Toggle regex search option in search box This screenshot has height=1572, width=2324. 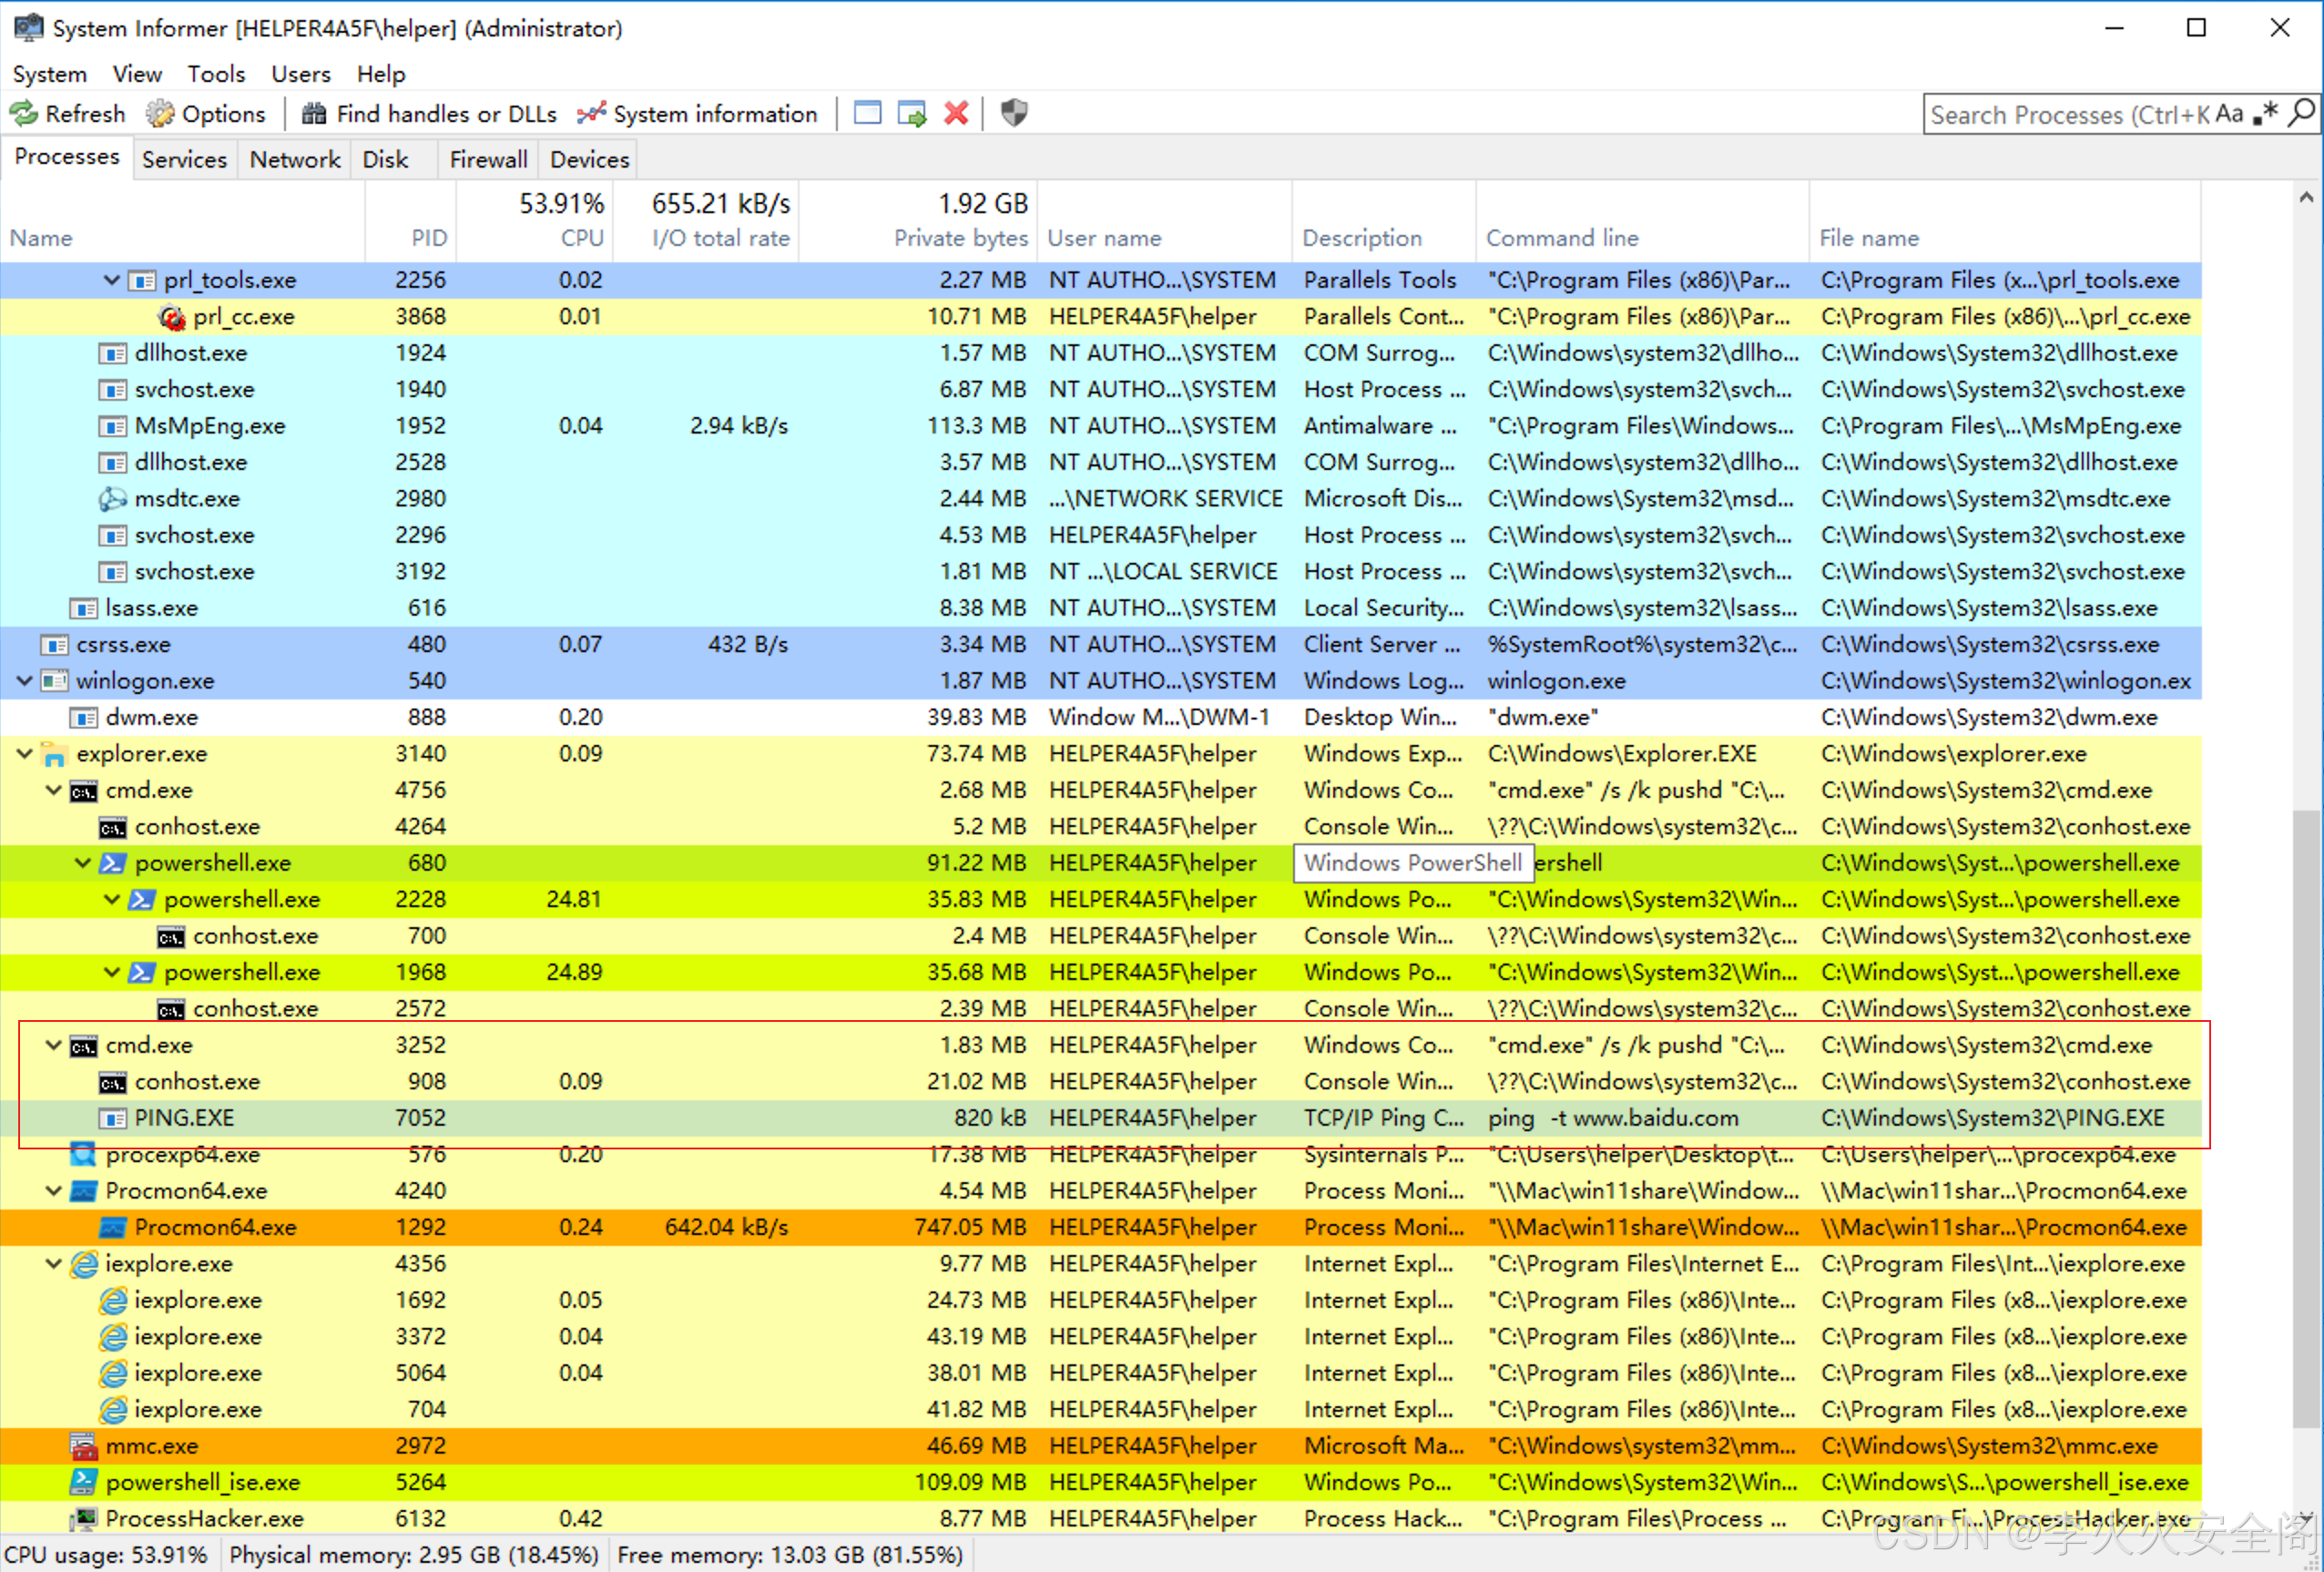tap(2265, 114)
